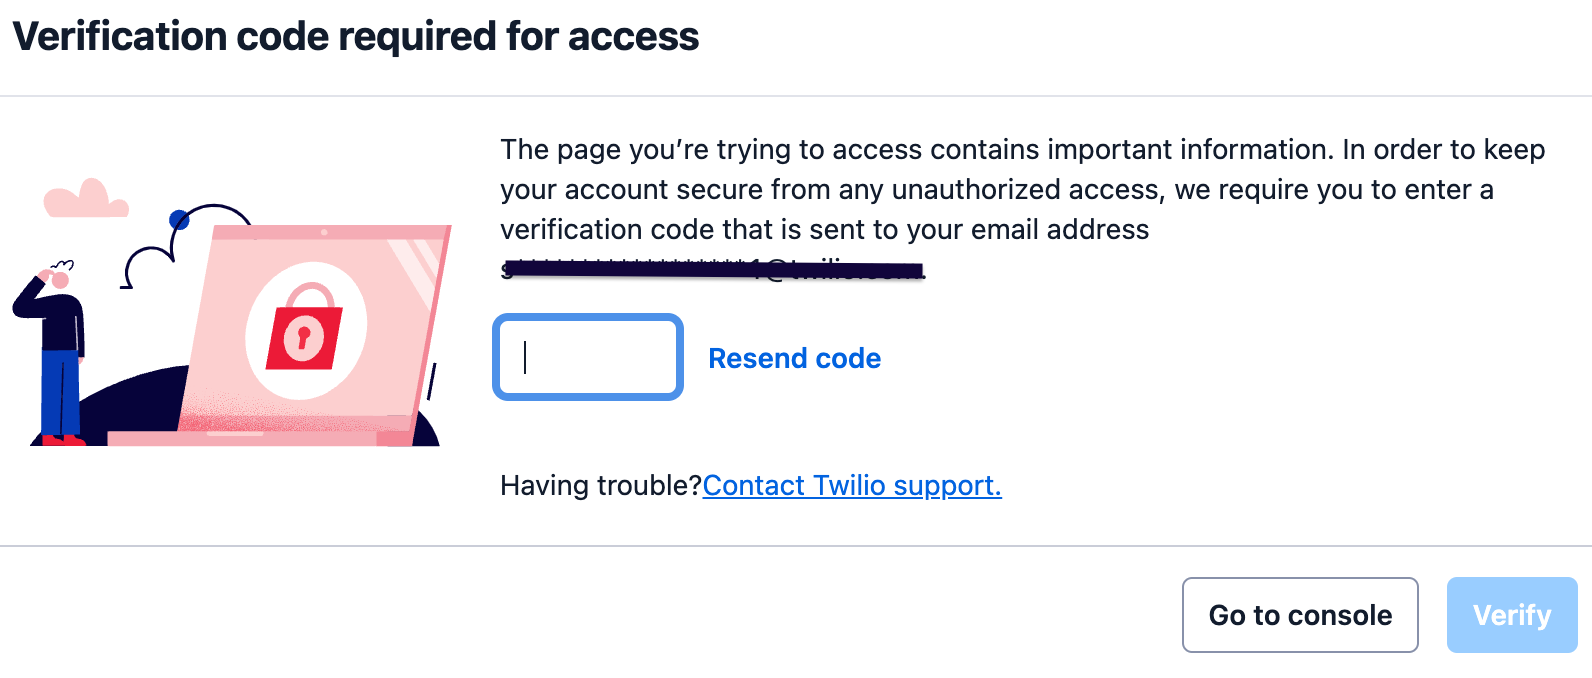Click the Verify button
This screenshot has height=678, width=1592.
(x=1512, y=615)
